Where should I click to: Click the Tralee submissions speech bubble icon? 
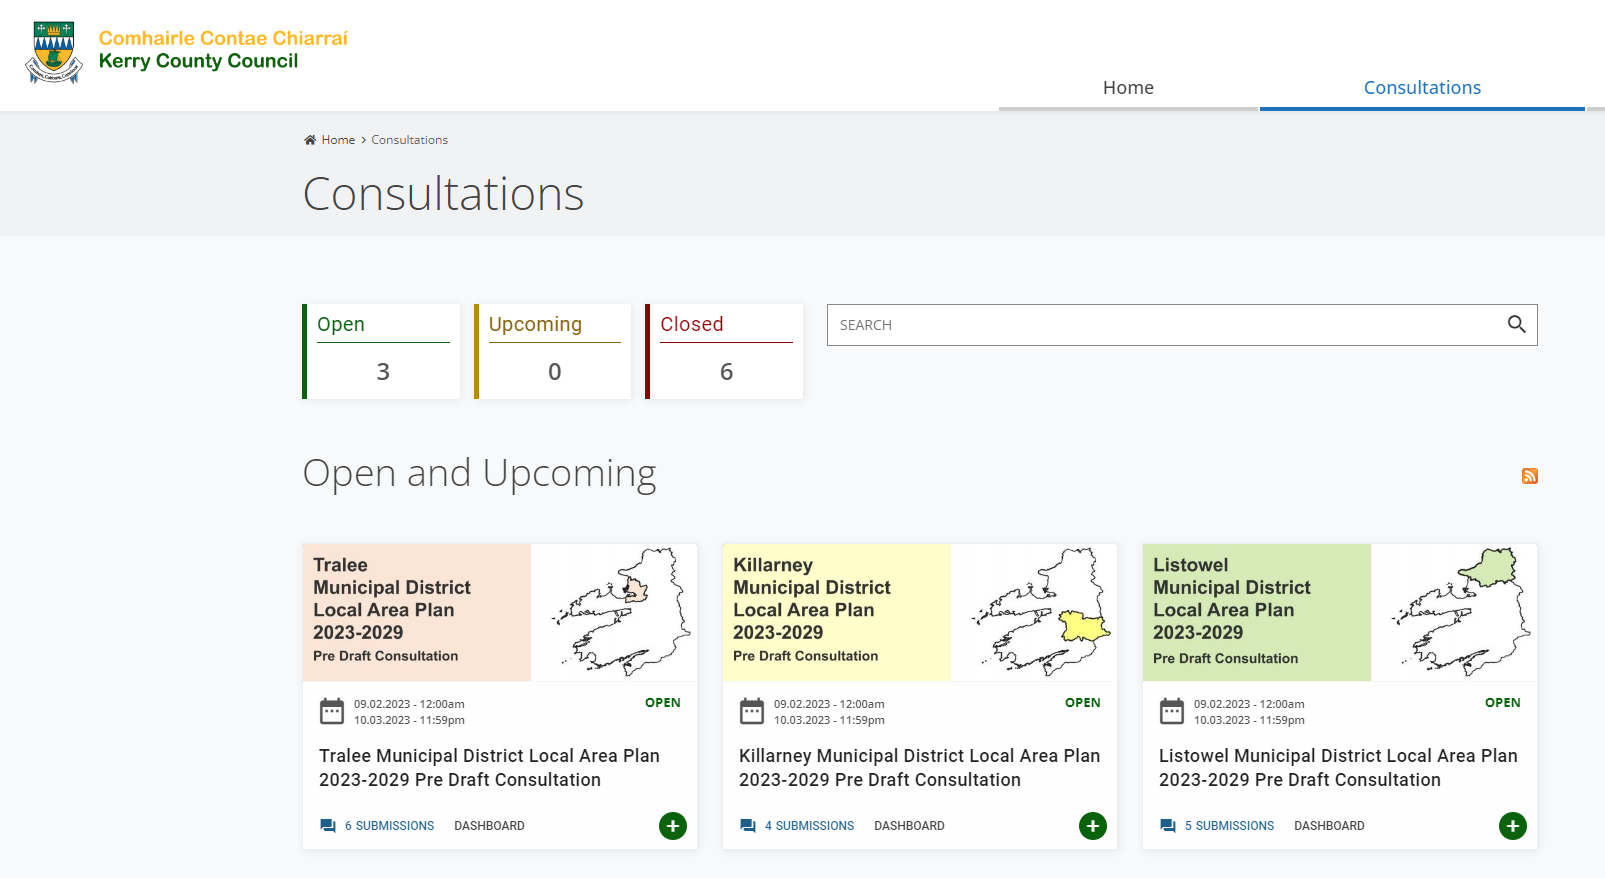pos(328,826)
